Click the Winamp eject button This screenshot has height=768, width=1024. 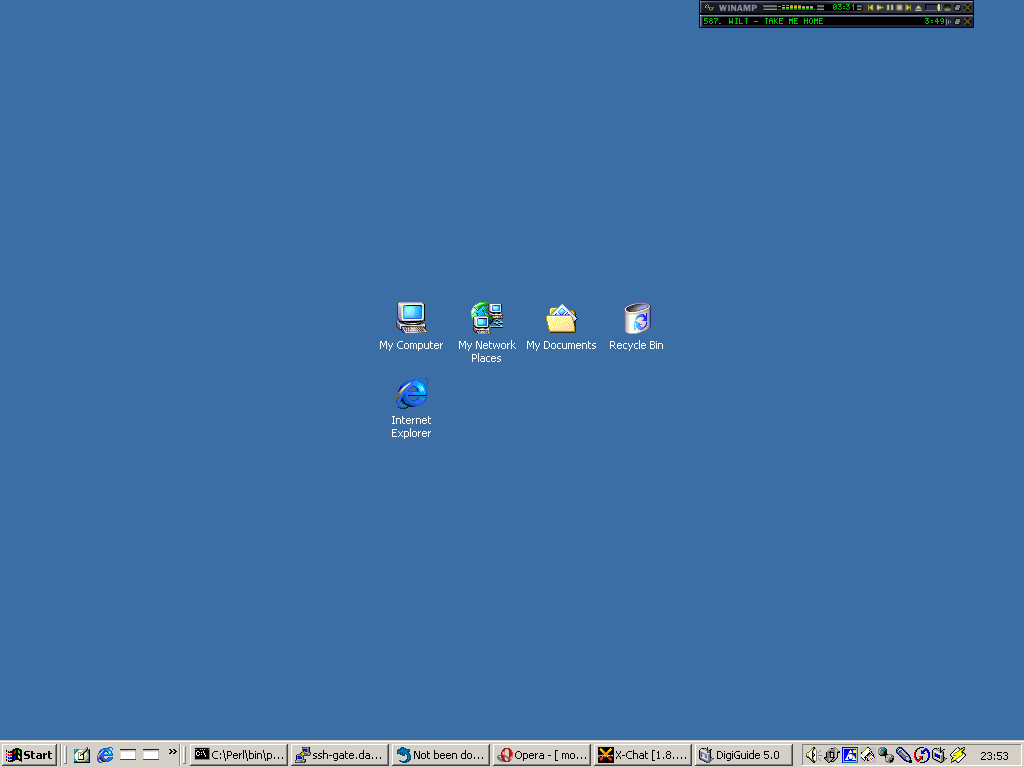[918, 7]
